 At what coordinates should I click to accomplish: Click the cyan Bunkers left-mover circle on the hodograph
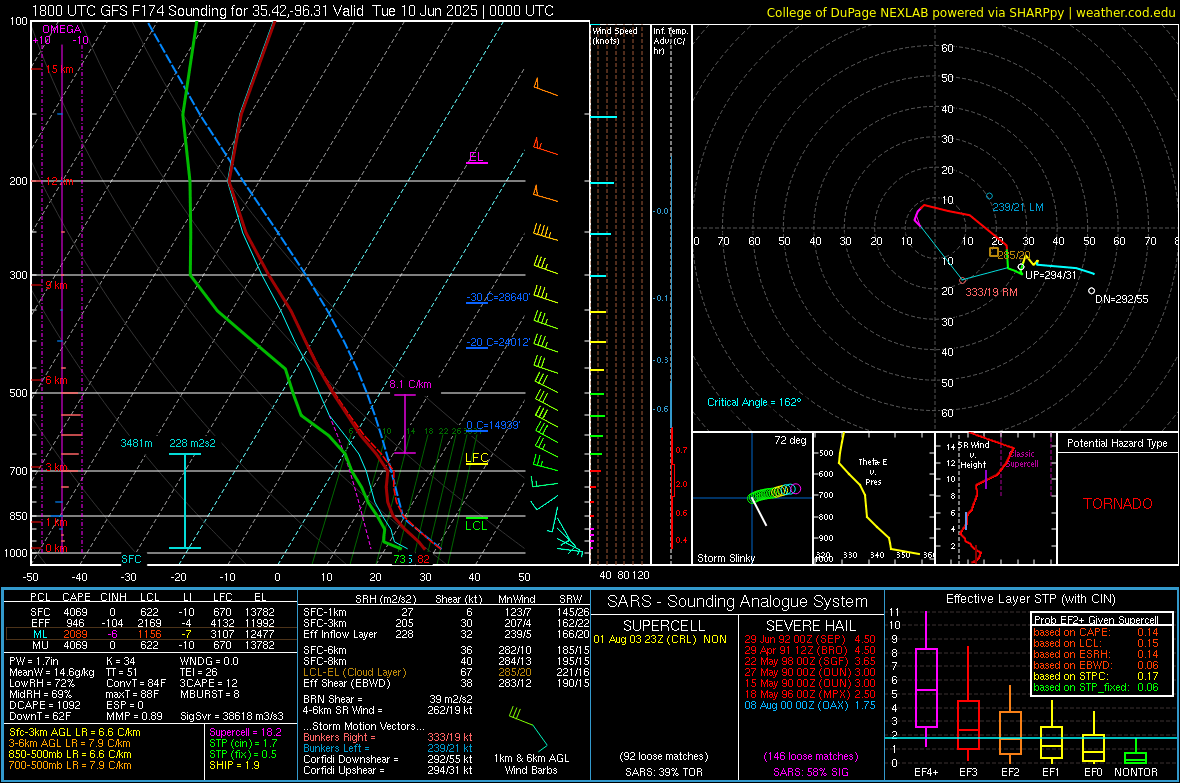(989, 196)
